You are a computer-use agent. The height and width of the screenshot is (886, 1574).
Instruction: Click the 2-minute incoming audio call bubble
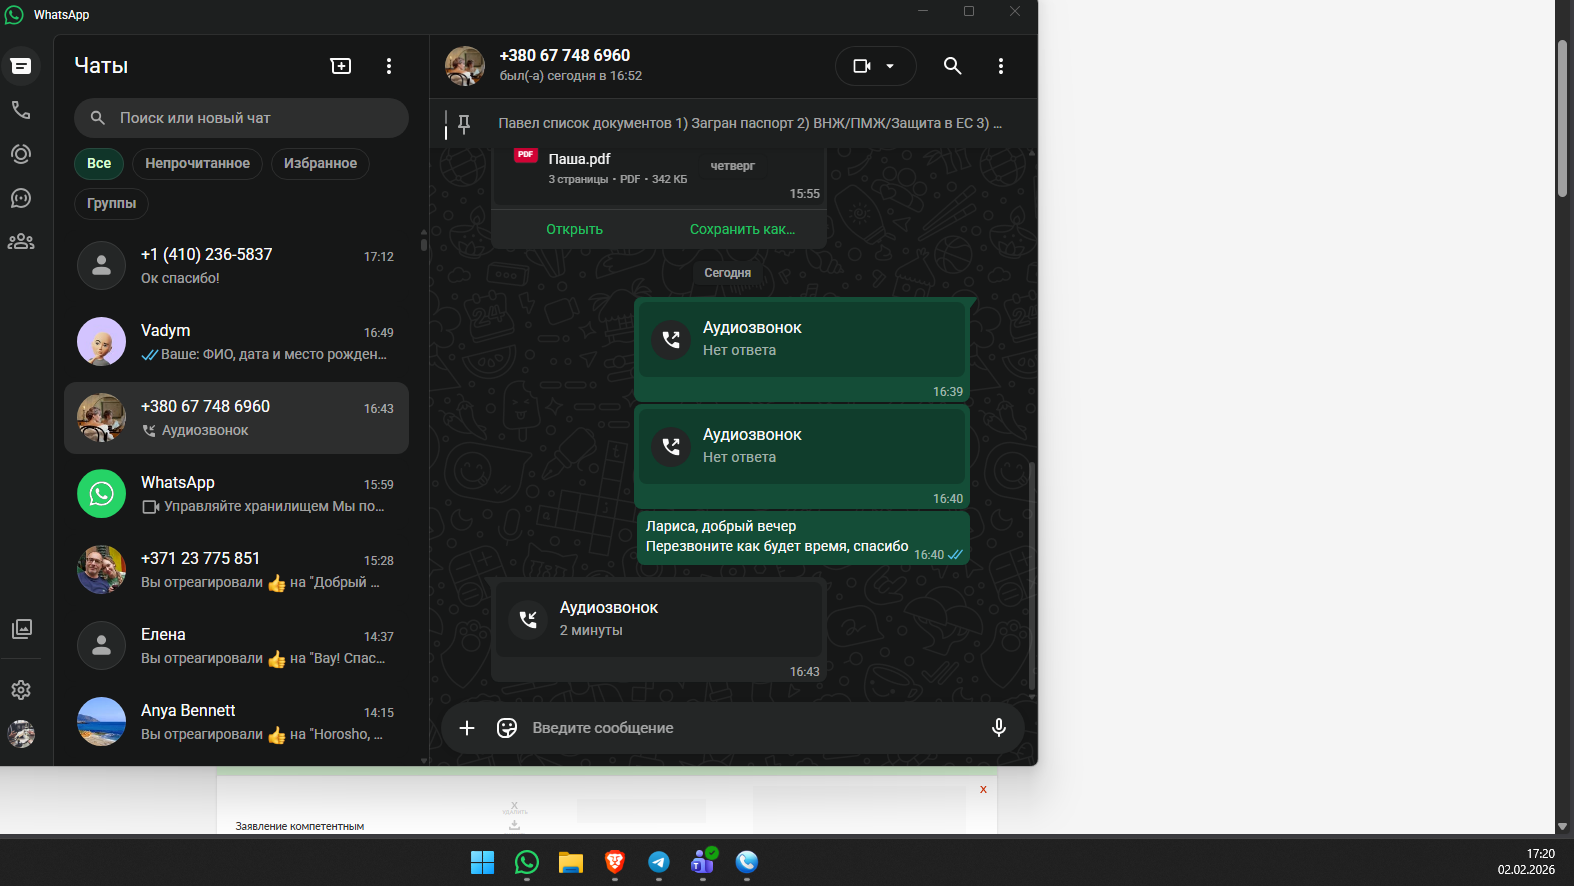658,629
